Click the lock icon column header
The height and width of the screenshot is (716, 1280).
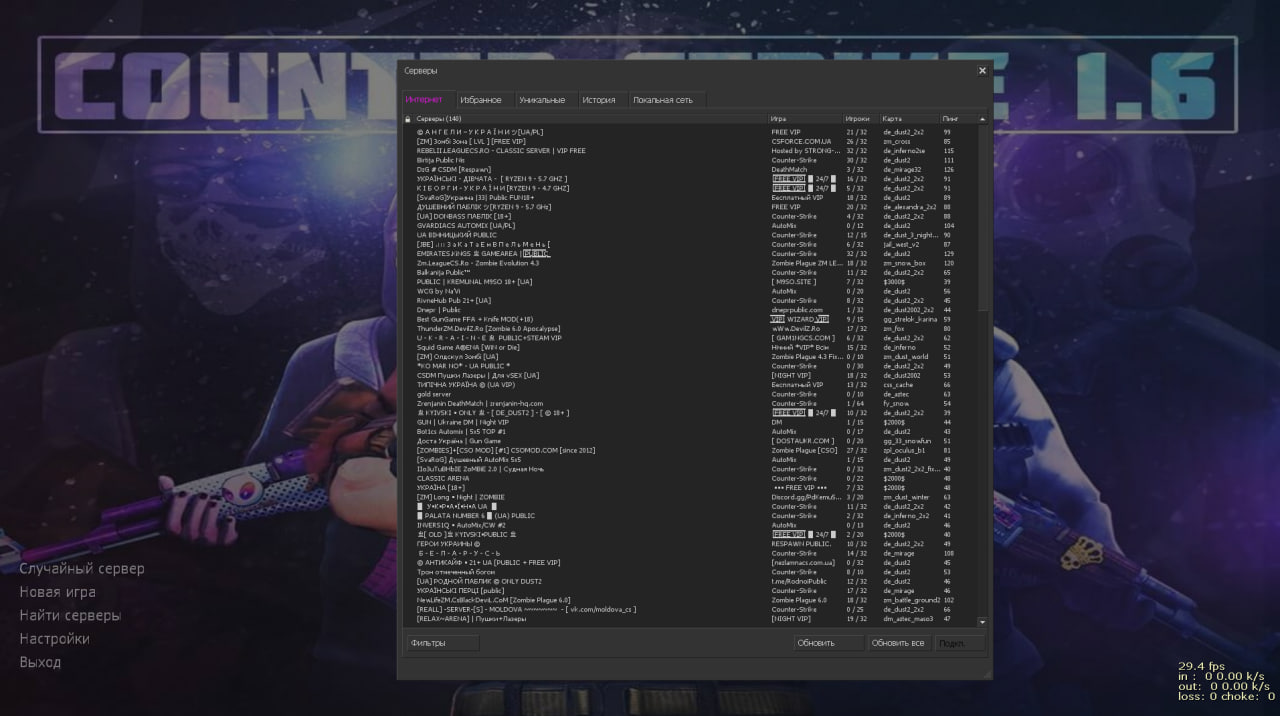tap(408, 119)
